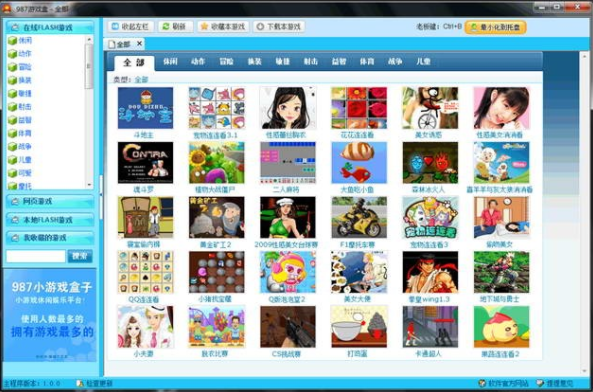Expand the 本地FLASH游戏 sidebar section
The image size is (593, 392).
tap(50, 220)
